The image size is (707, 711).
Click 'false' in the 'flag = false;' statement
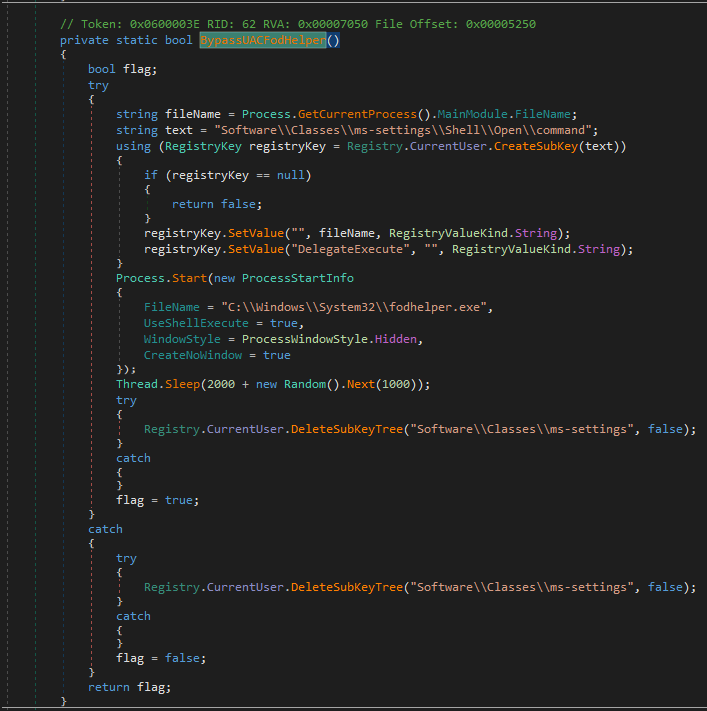(x=182, y=658)
